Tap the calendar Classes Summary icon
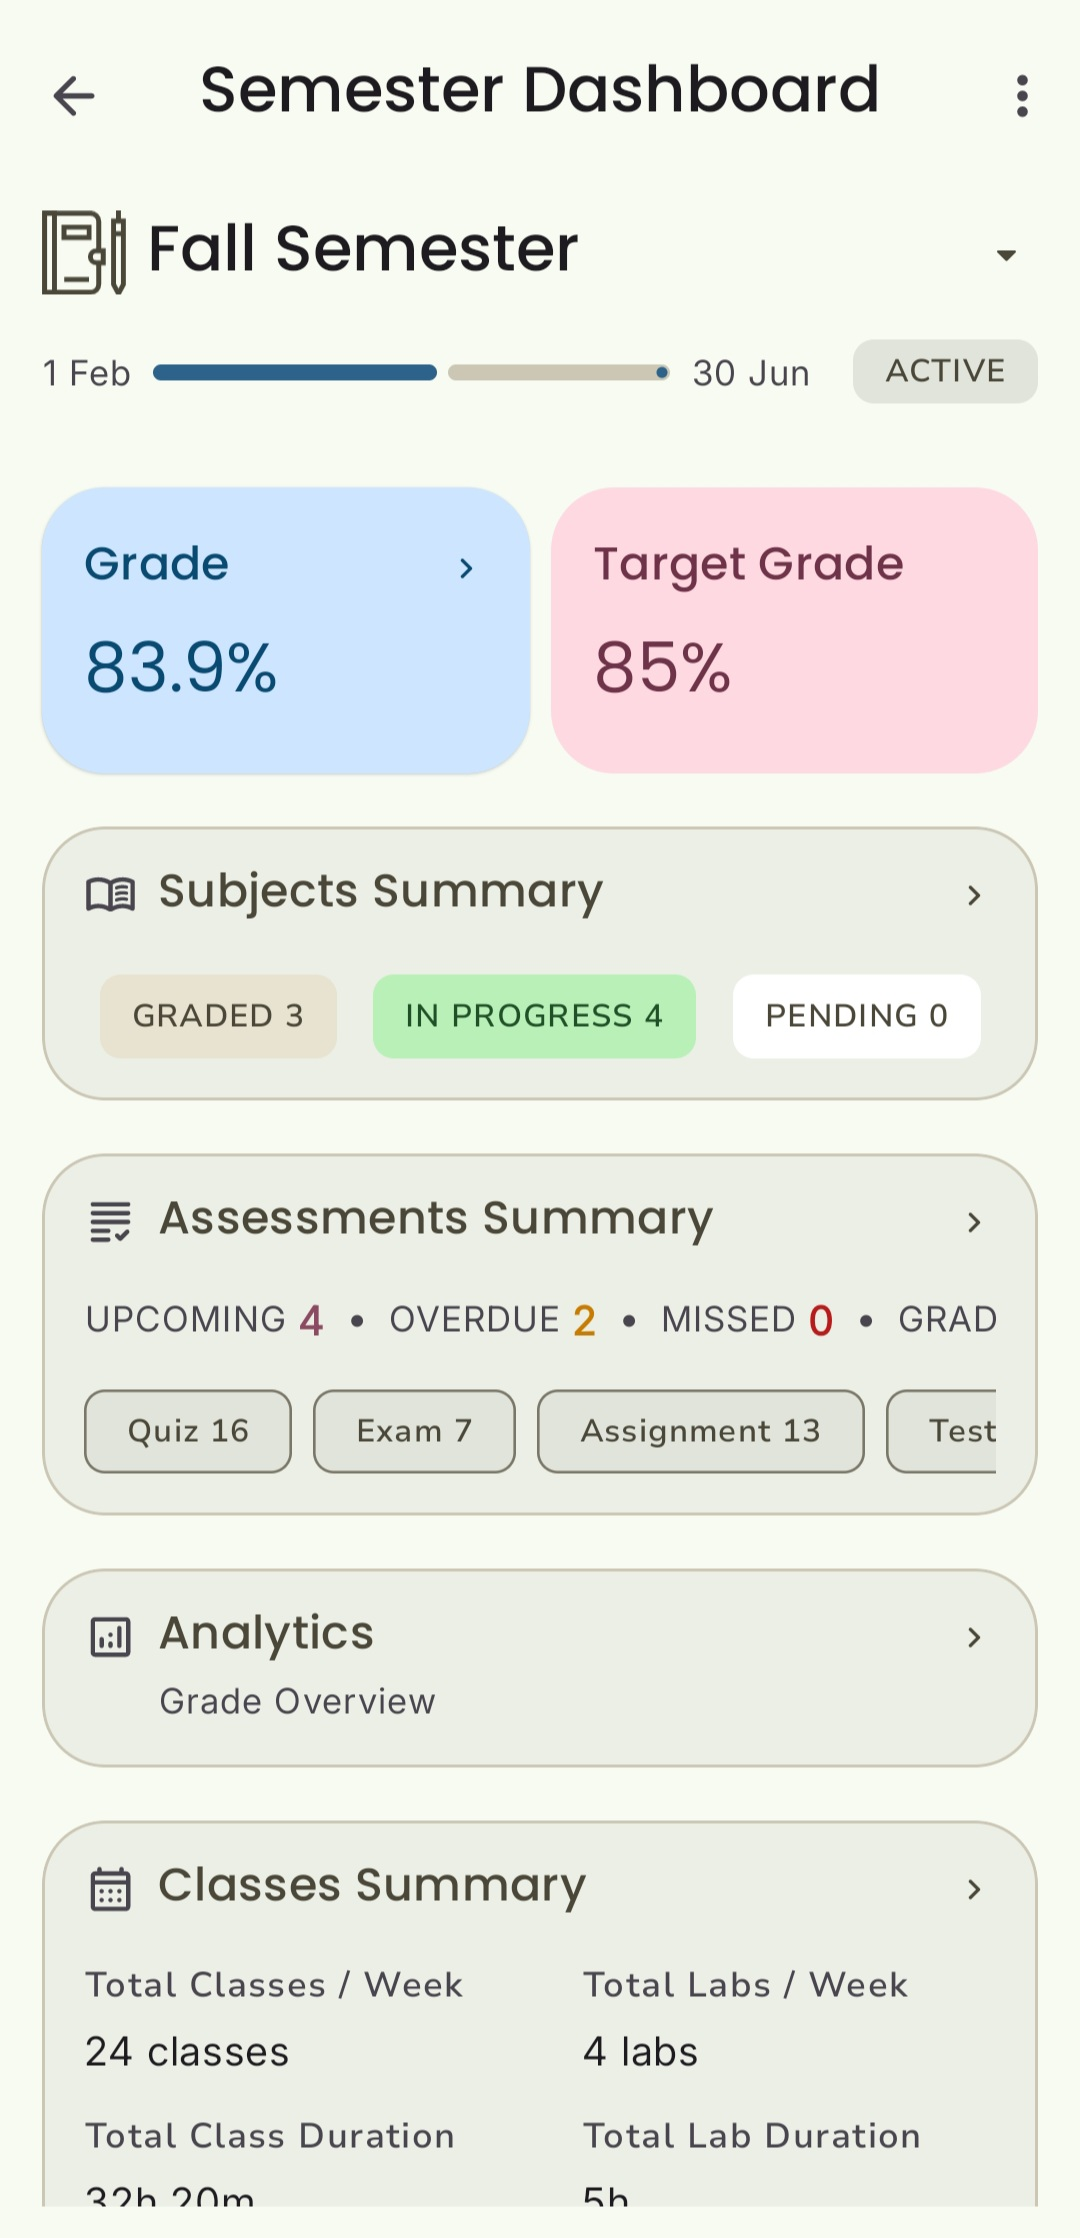The image size is (1080, 2238). point(110,1889)
